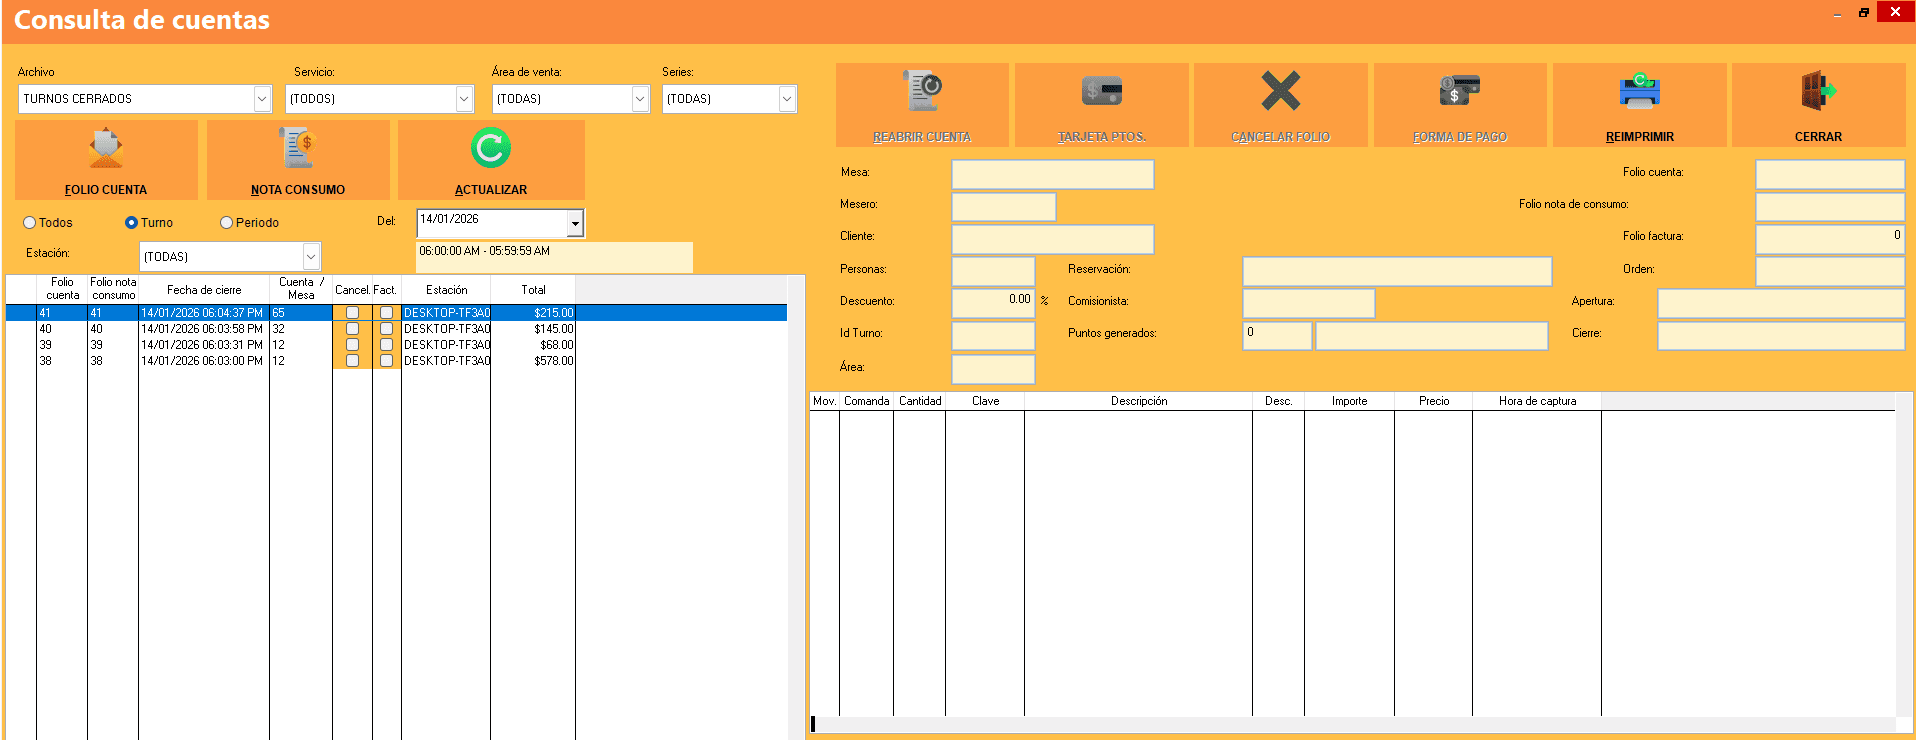Click the Reabrir Cuenta receipt icon
1916x740 pixels.
pyautogui.click(x=922, y=91)
